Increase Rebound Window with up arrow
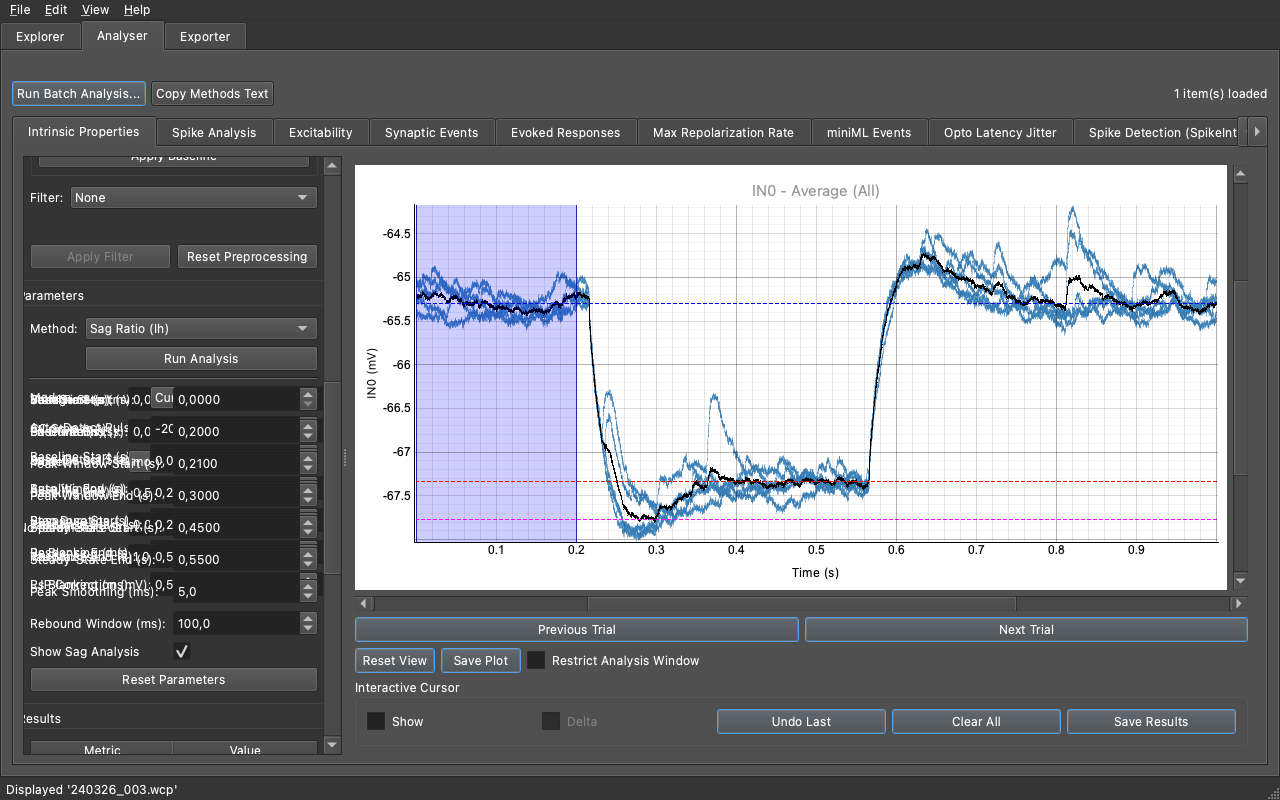 pos(308,618)
